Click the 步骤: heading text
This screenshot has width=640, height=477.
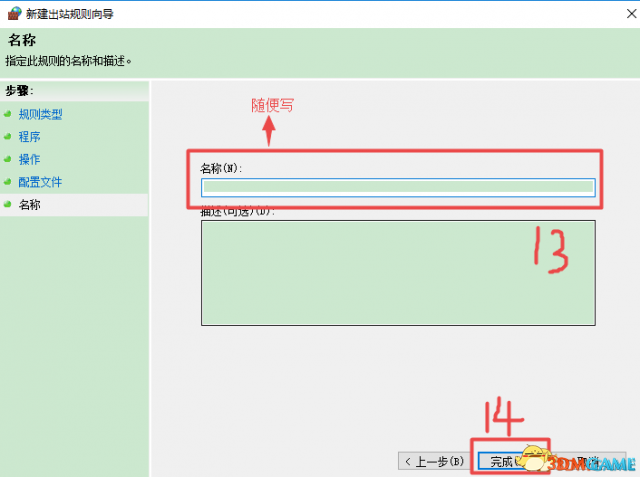point(19,91)
